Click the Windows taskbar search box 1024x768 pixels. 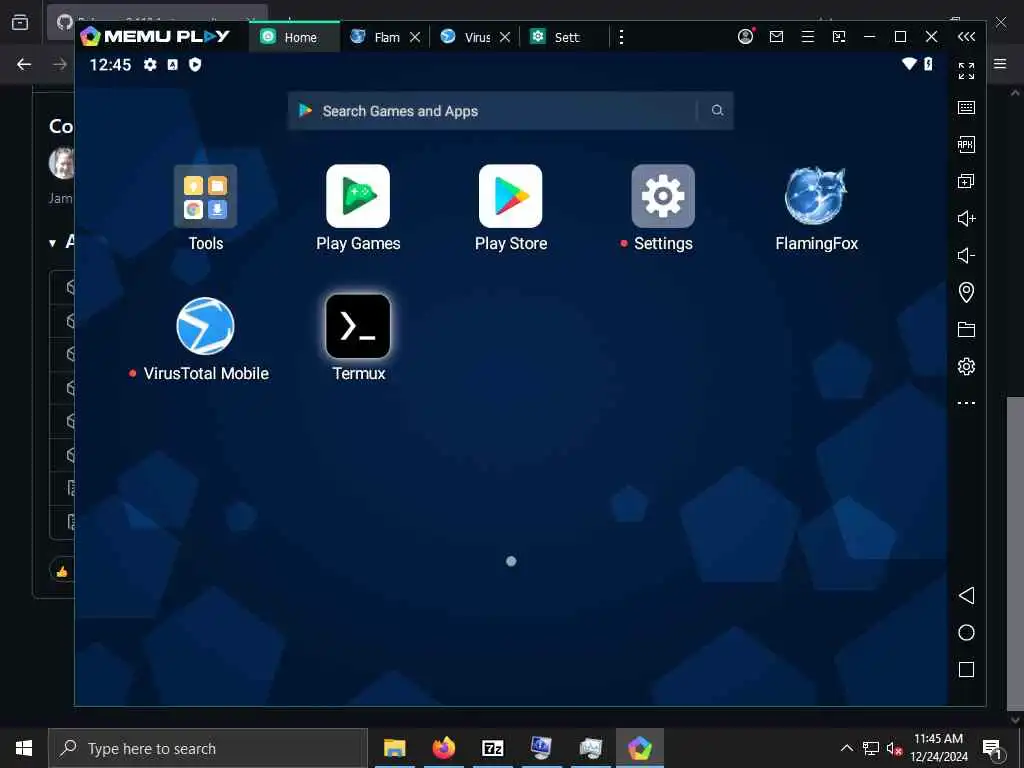[208, 748]
